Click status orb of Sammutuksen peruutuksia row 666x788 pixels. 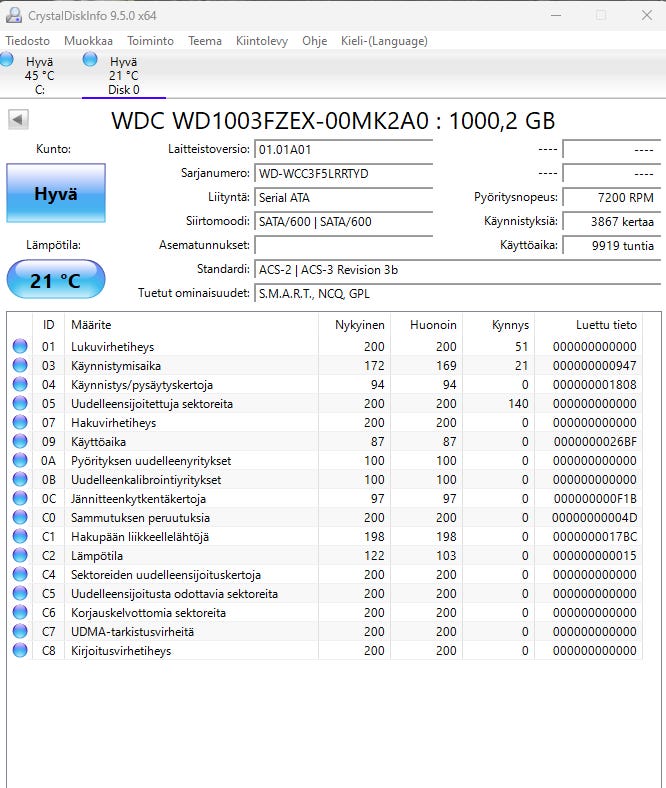coord(20,518)
